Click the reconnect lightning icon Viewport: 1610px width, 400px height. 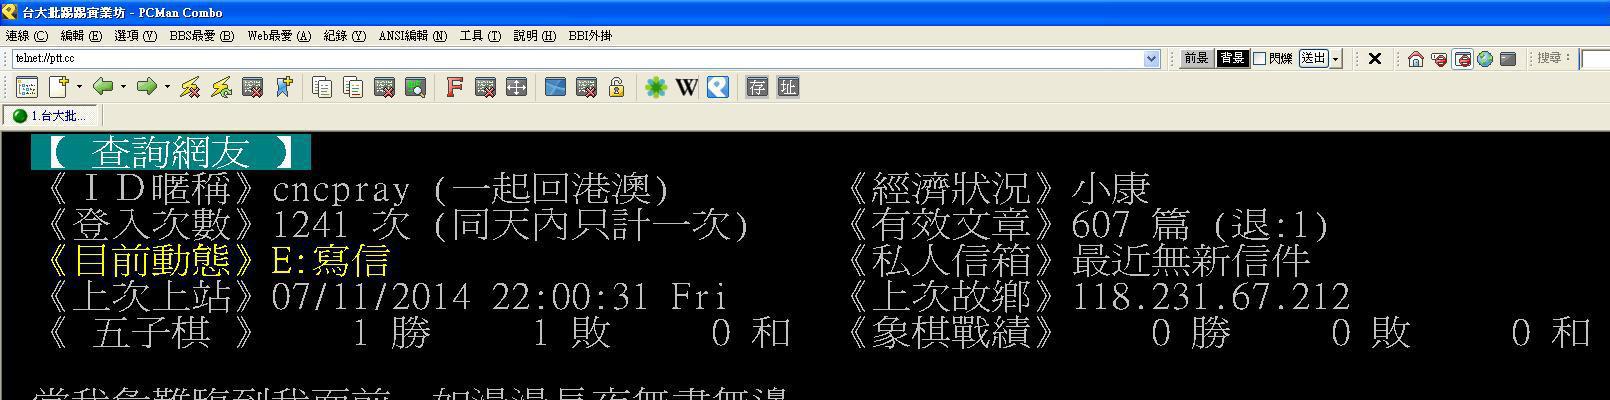221,87
